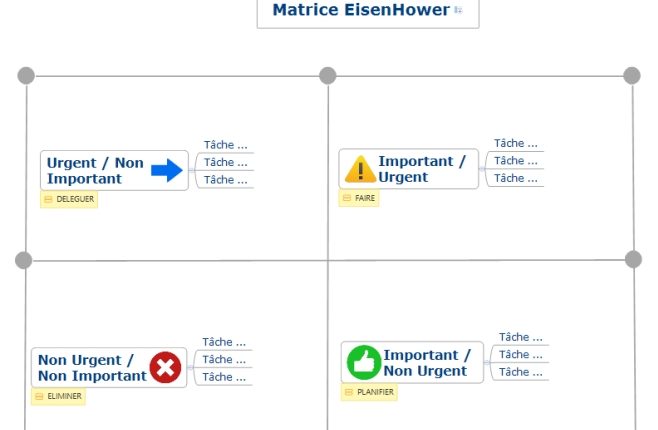The image size is (658, 430).
Task: Click the note icon on the FAIRE label
Action: click(347, 198)
